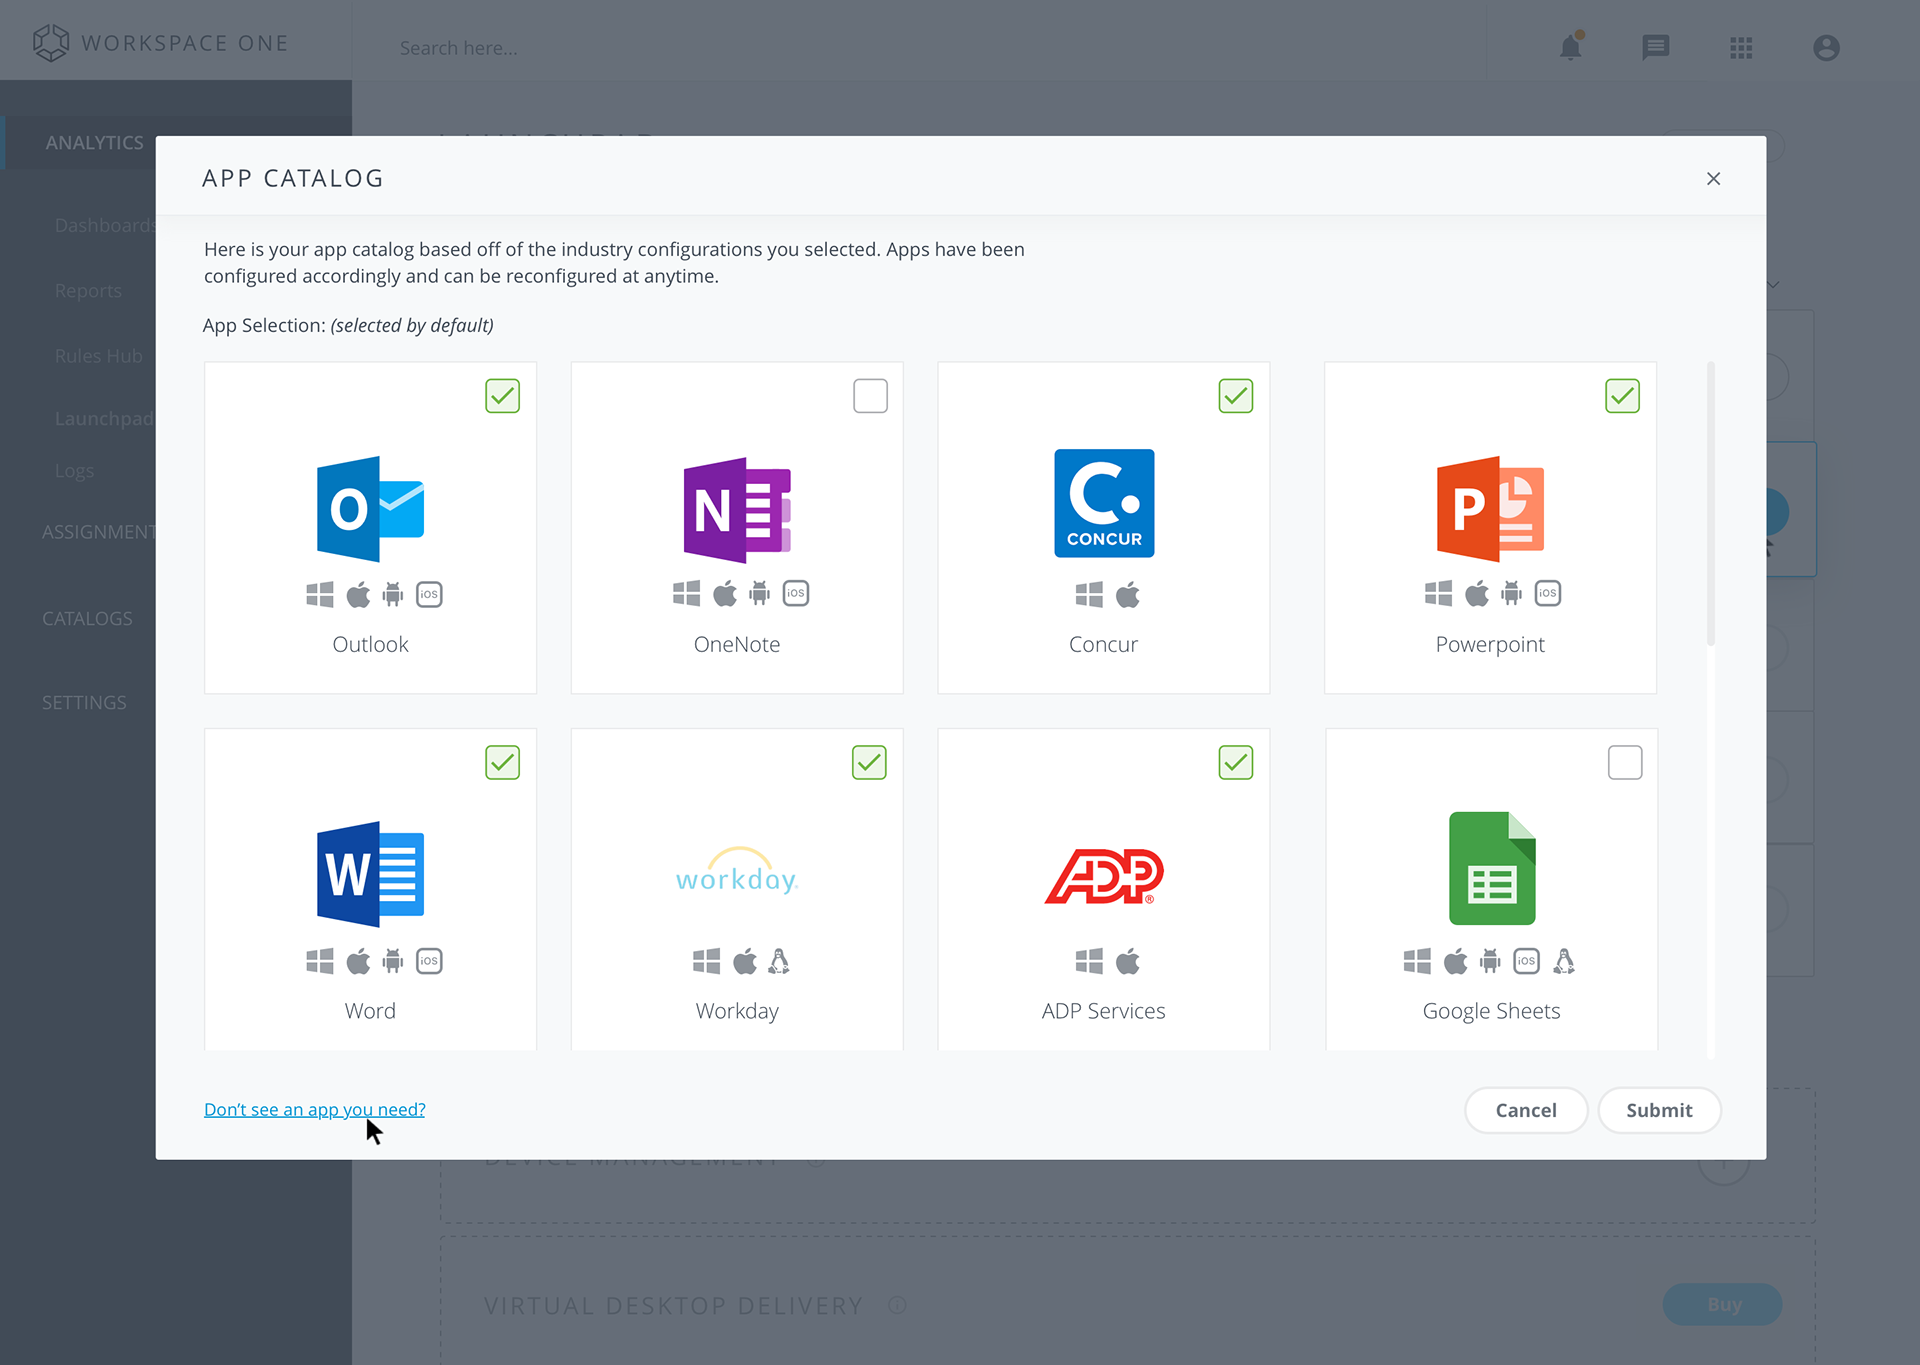Check the Google Sheets checkbox
Viewport: 1920px width, 1365px height.
coord(1625,763)
